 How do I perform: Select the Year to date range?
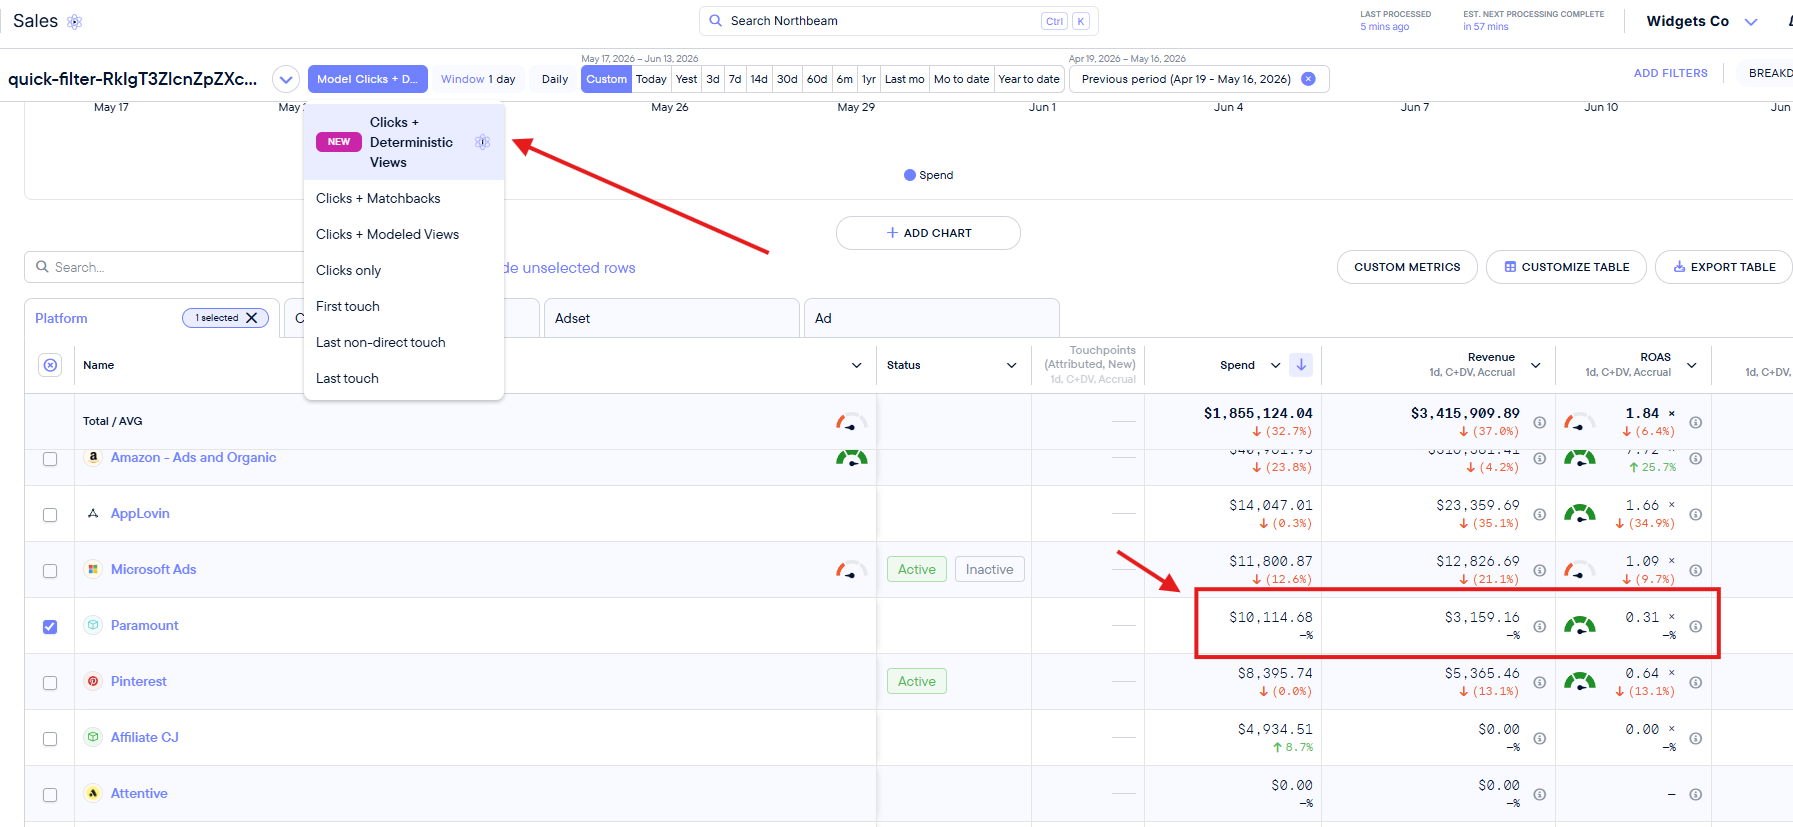point(1029,79)
